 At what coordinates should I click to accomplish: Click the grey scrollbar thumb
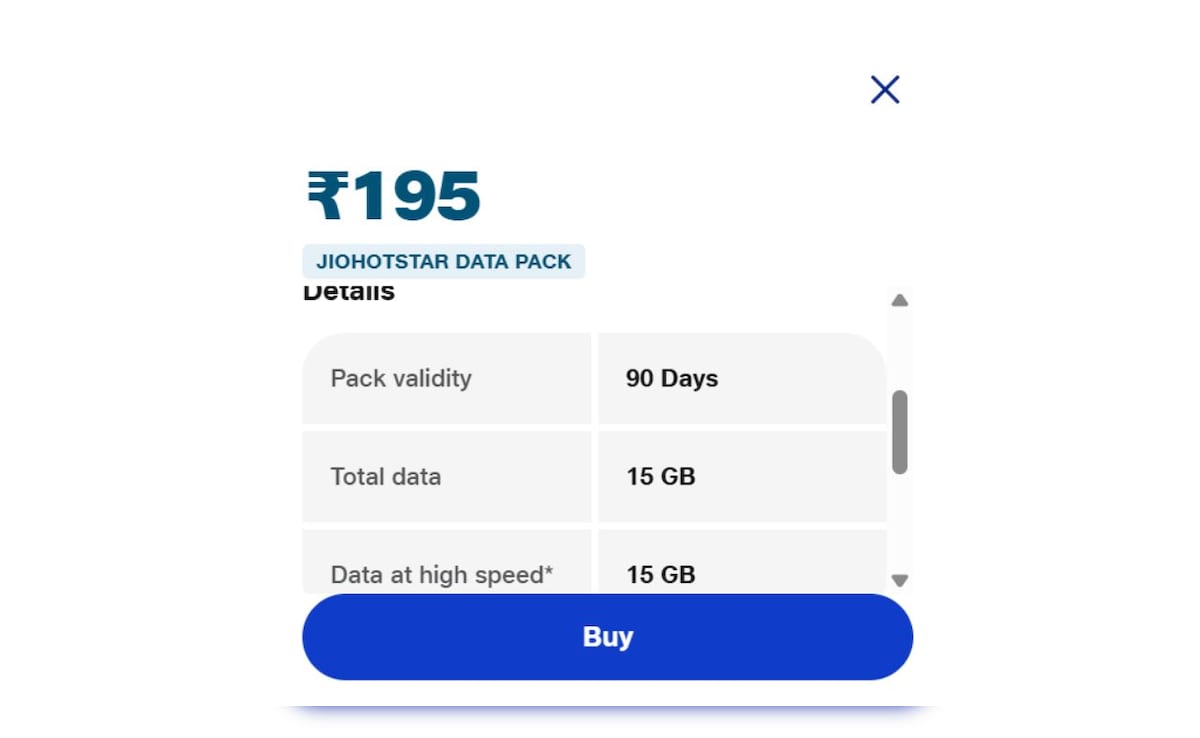(x=899, y=431)
